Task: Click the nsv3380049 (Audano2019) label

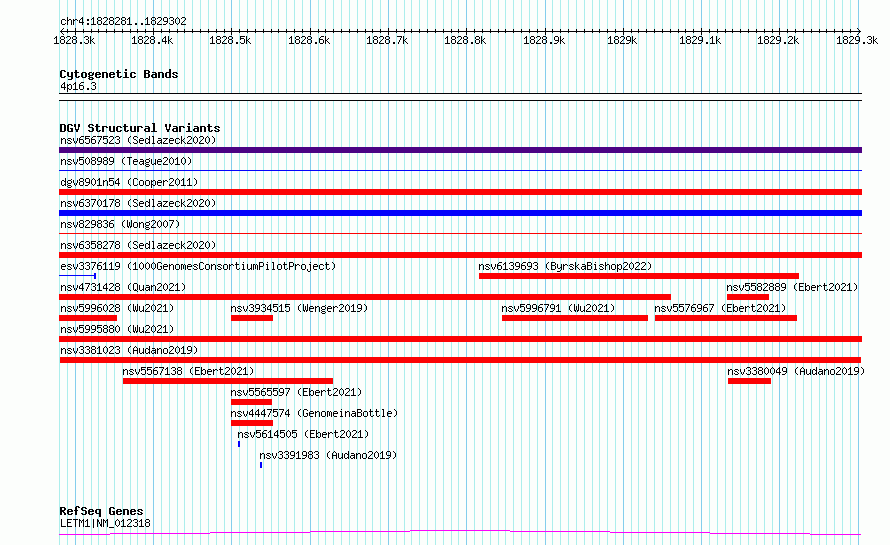Action: tap(796, 371)
